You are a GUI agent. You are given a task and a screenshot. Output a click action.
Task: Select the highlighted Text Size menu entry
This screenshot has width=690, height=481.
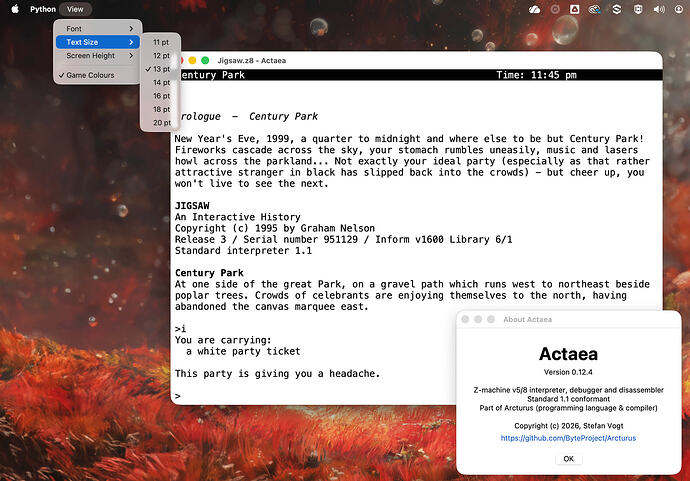98,42
